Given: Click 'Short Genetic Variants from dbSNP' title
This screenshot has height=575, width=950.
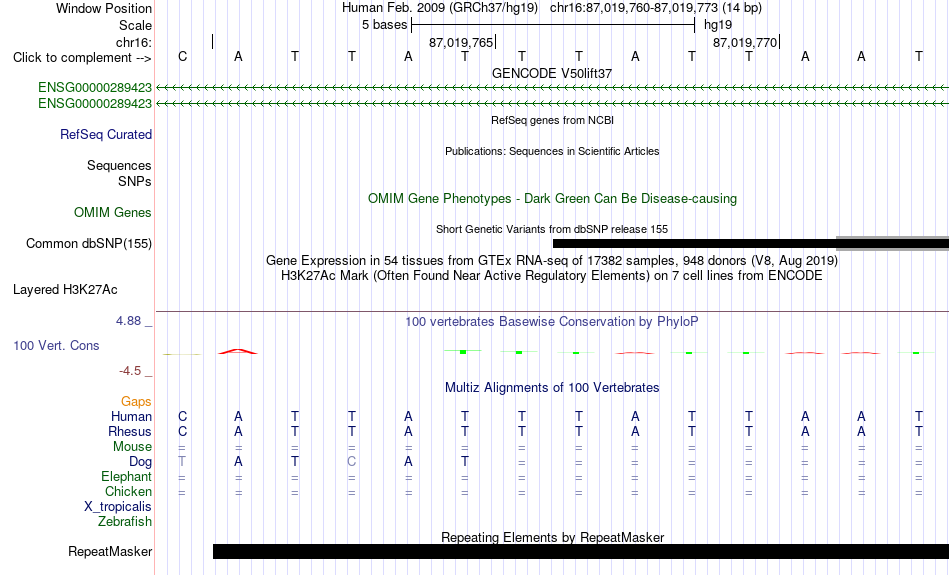Looking at the screenshot, I should (552, 229).
